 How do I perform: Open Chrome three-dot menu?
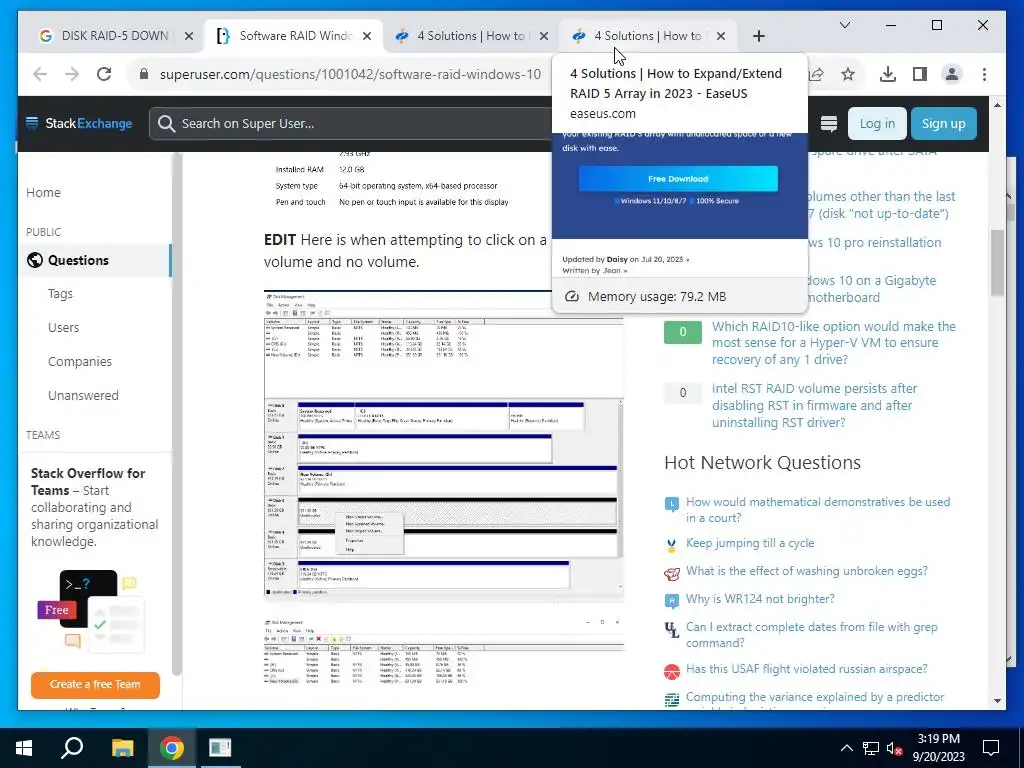[x=984, y=74]
